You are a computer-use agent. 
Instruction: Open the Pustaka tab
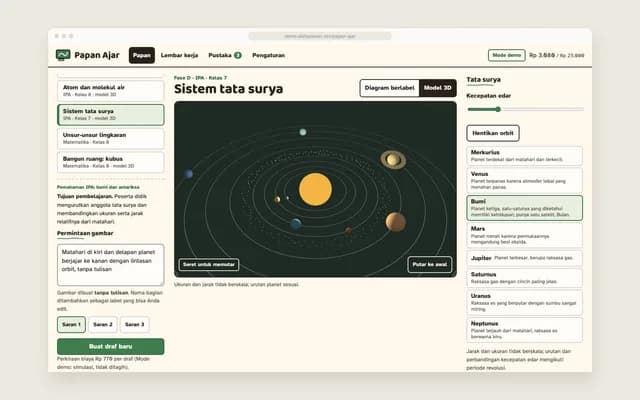(225, 55)
